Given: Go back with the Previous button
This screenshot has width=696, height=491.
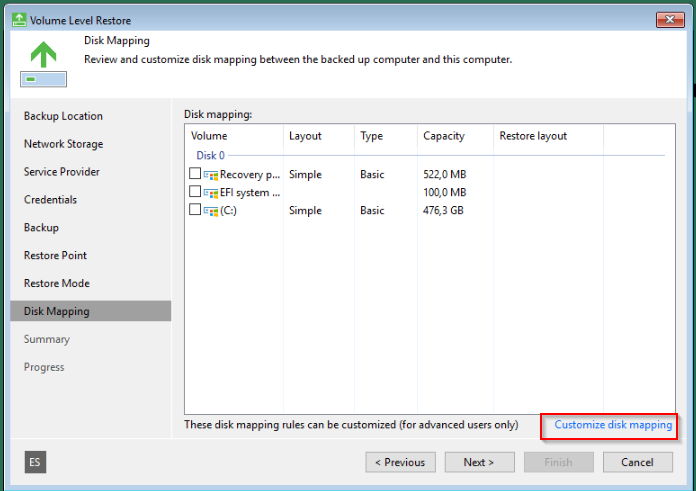Looking at the screenshot, I should [400, 462].
